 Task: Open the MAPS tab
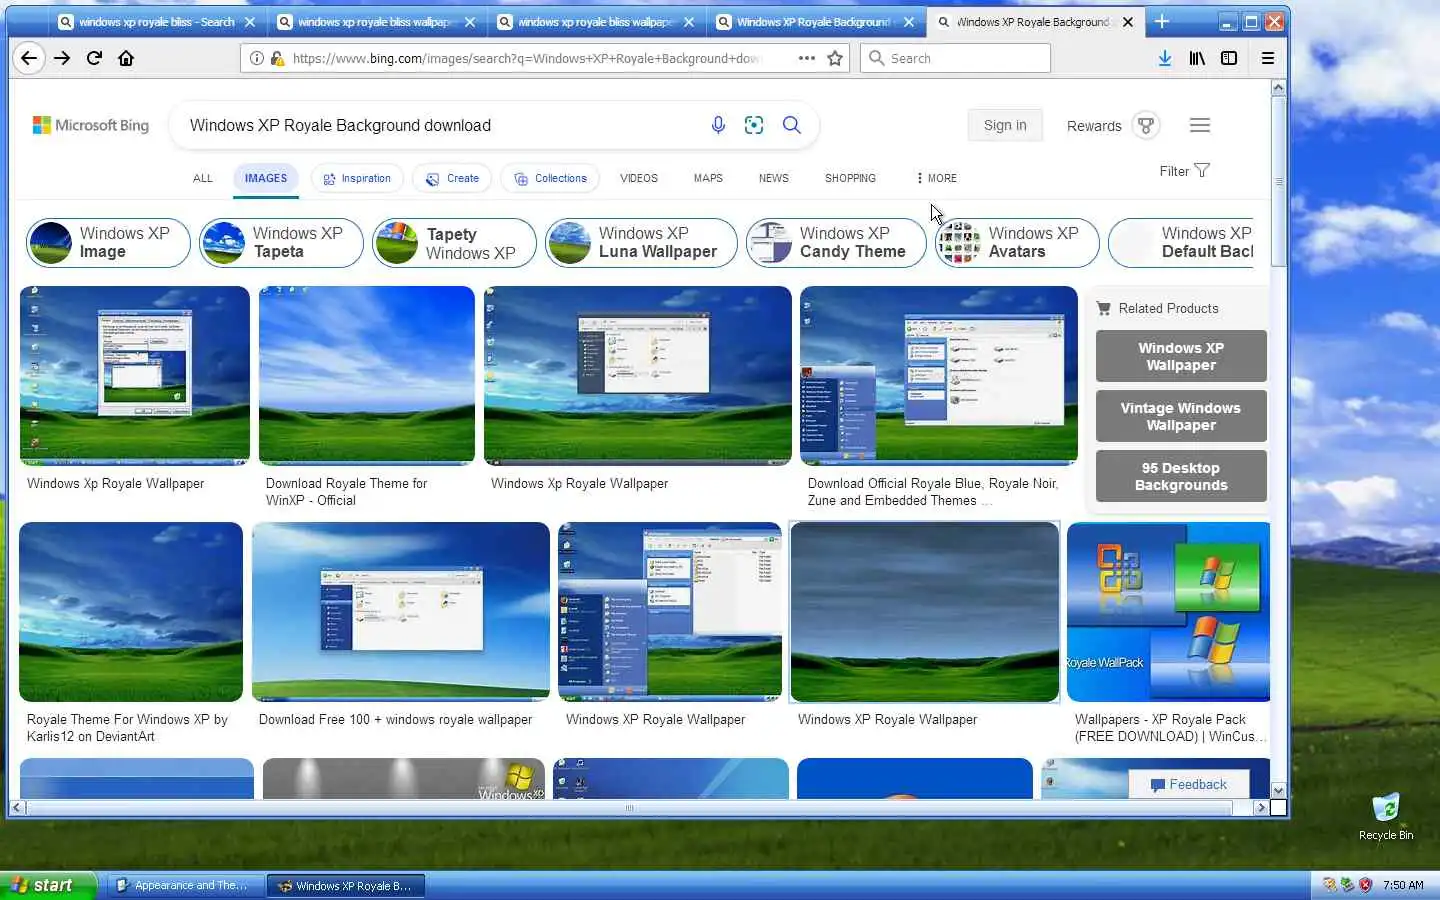point(708,178)
